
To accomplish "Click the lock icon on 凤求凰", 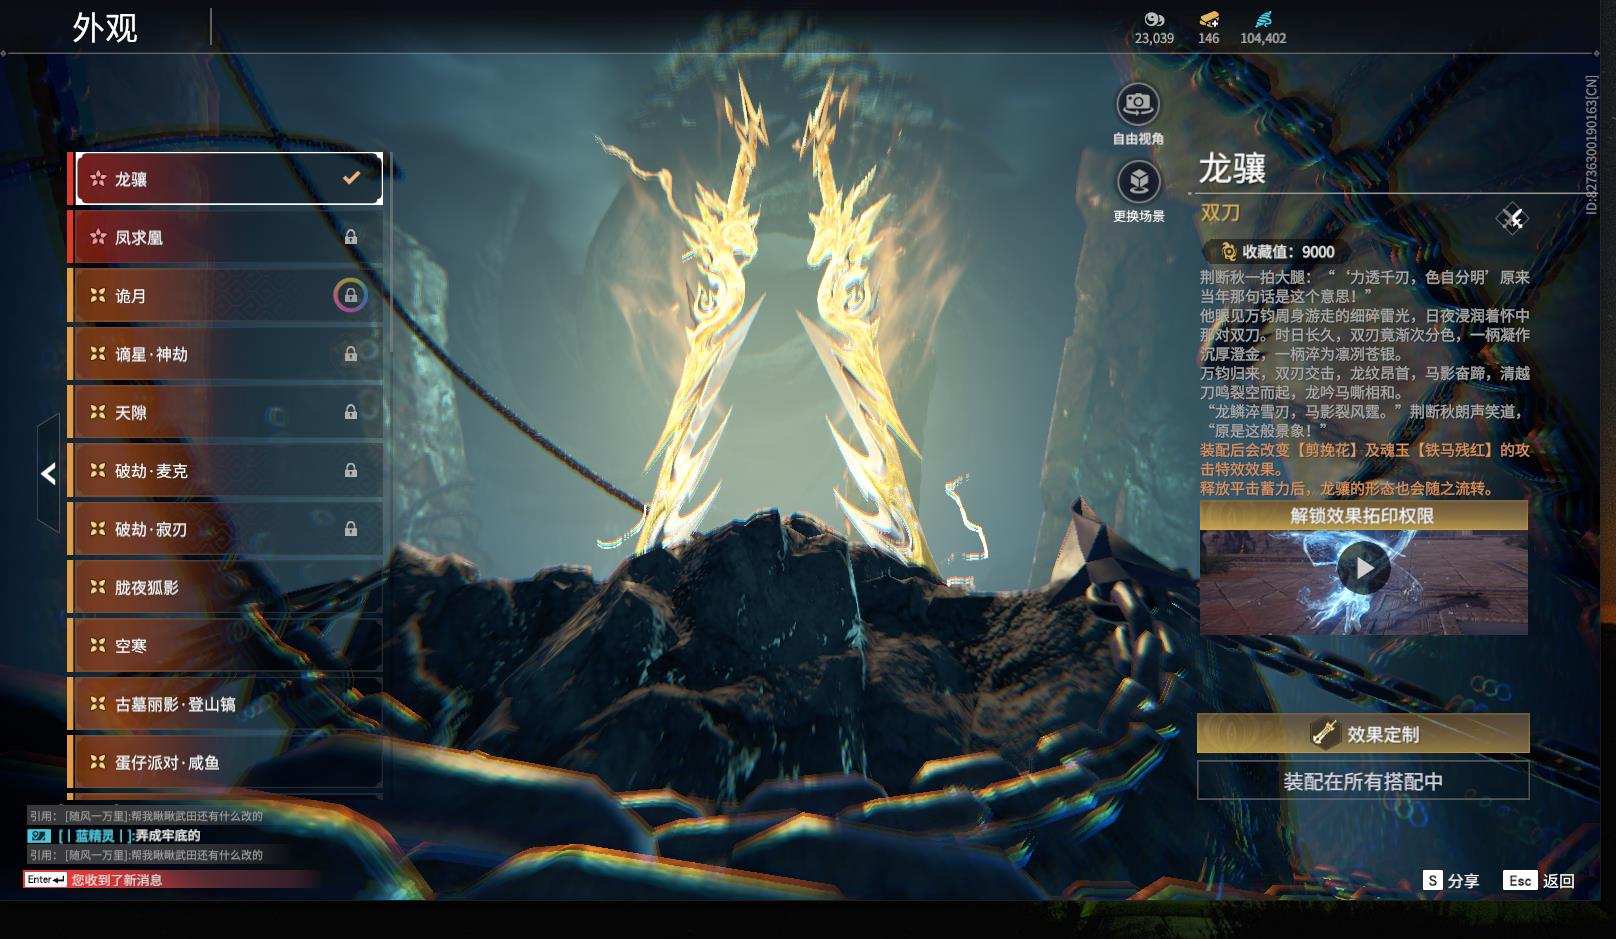I will point(351,237).
